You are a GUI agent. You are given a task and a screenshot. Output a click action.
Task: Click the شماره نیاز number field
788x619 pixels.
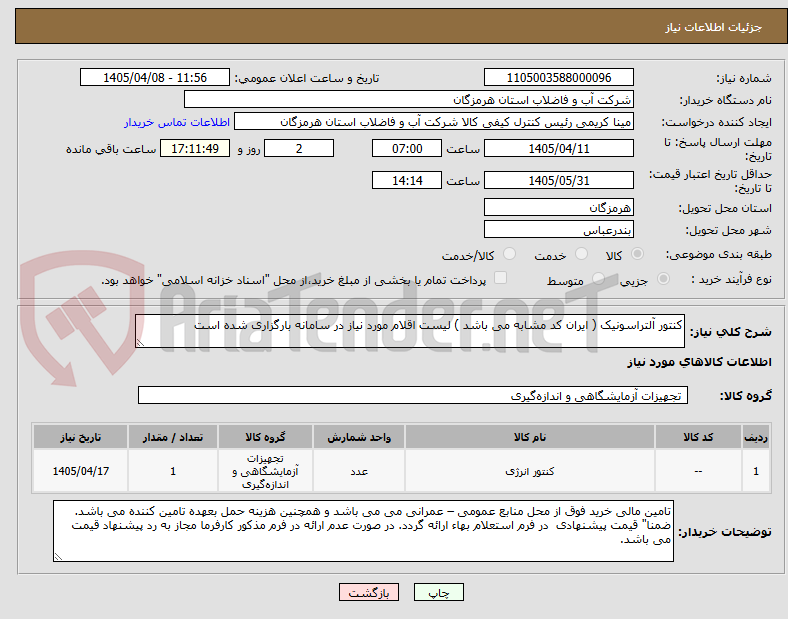pos(558,77)
